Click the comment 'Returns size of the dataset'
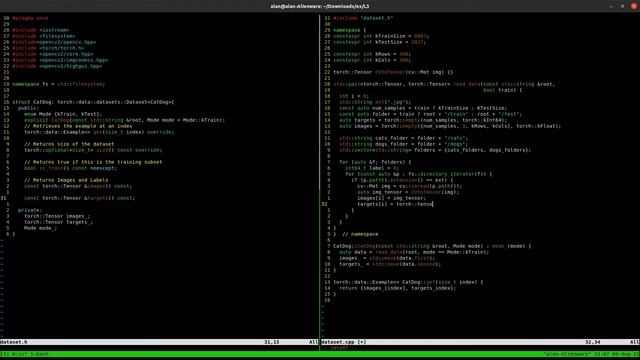The height and width of the screenshot is (360, 640). coord(69,144)
